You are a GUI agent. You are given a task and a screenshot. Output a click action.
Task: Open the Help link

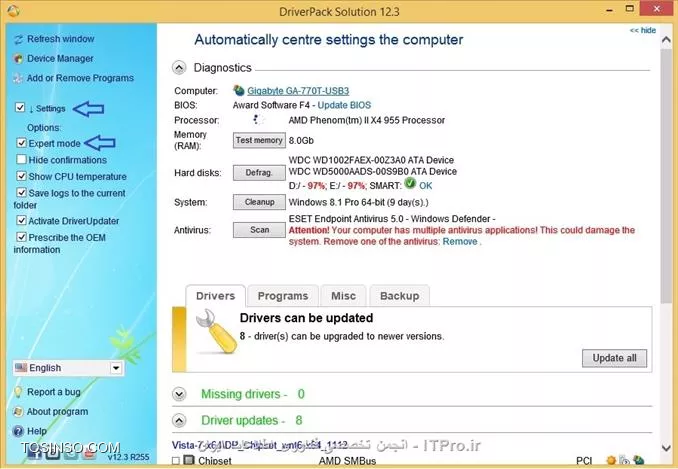point(37,431)
